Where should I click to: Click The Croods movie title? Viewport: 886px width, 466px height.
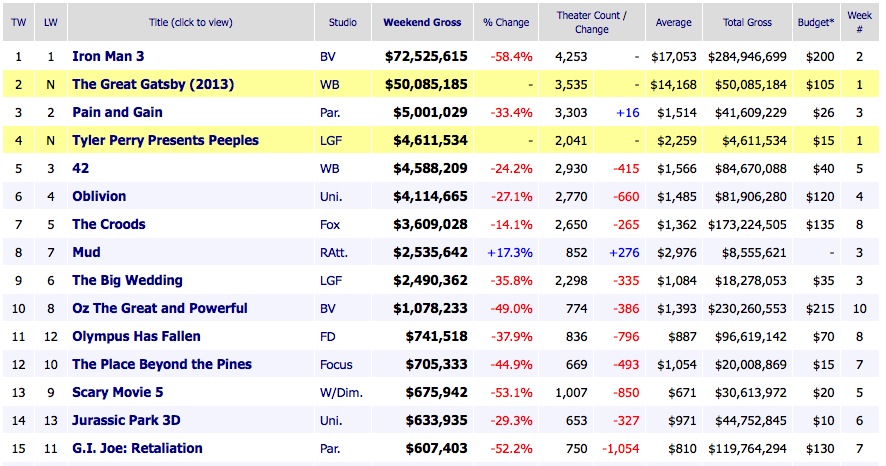(x=108, y=224)
